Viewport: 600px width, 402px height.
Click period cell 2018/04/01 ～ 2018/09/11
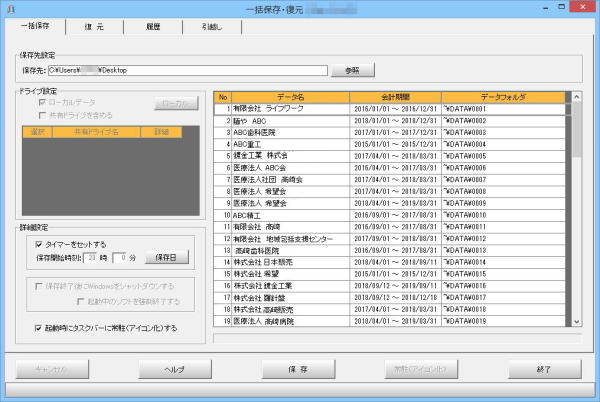pos(395,262)
